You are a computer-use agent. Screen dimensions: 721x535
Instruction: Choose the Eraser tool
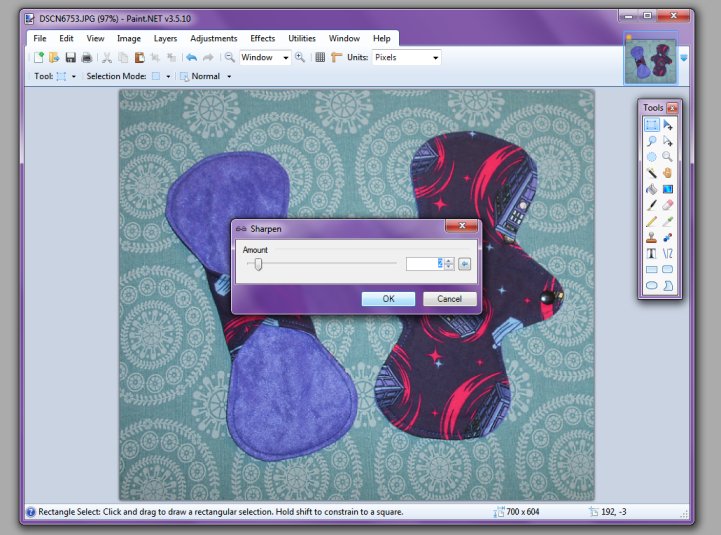667,204
